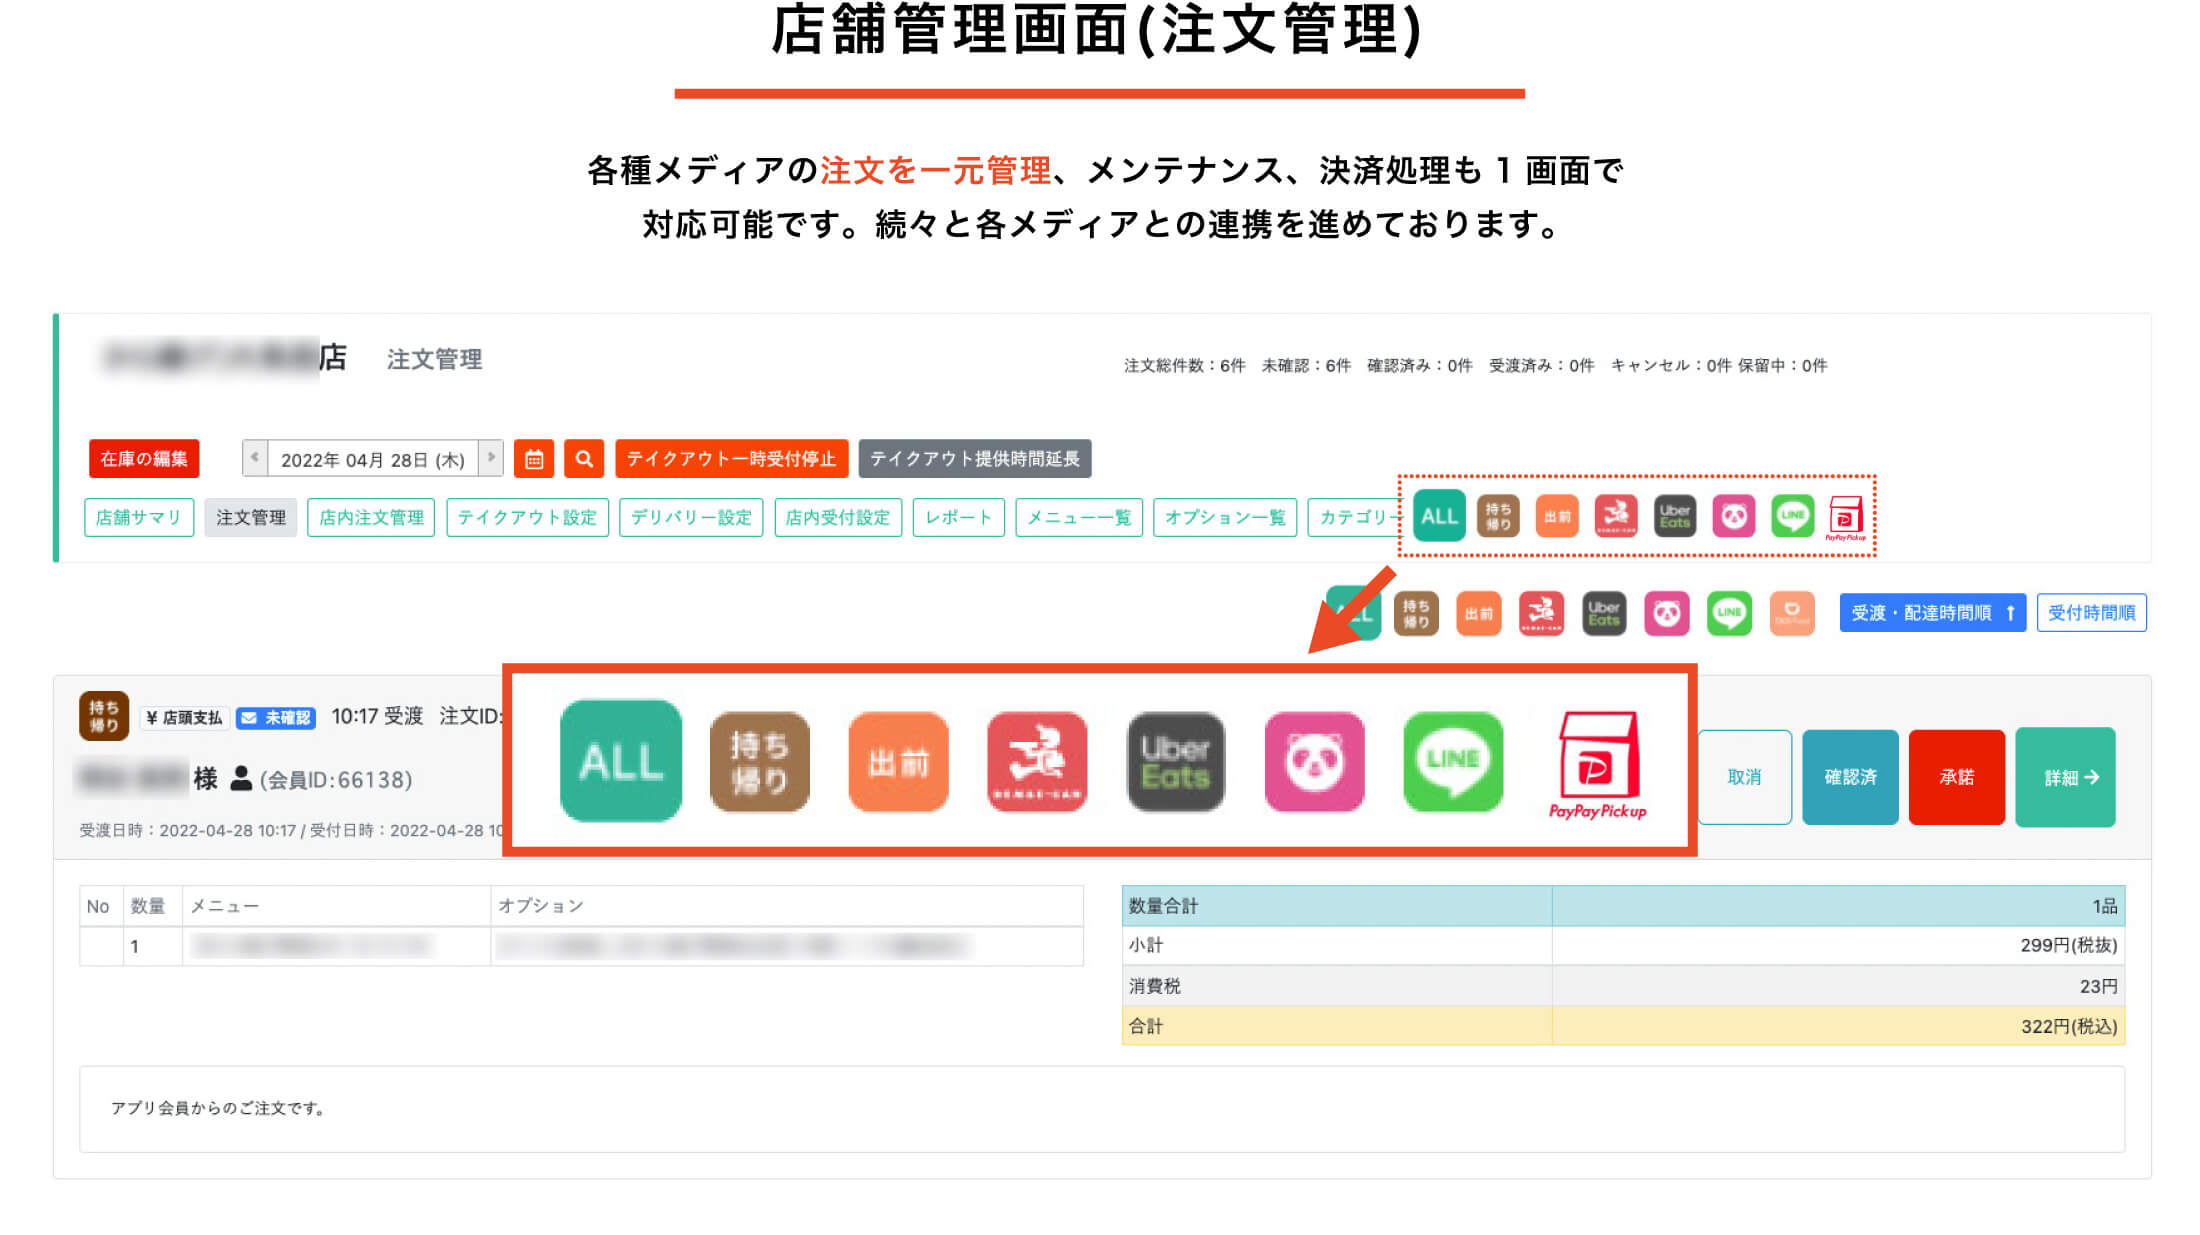
Task: Select the large green ALL filter icon
Action: (620, 761)
